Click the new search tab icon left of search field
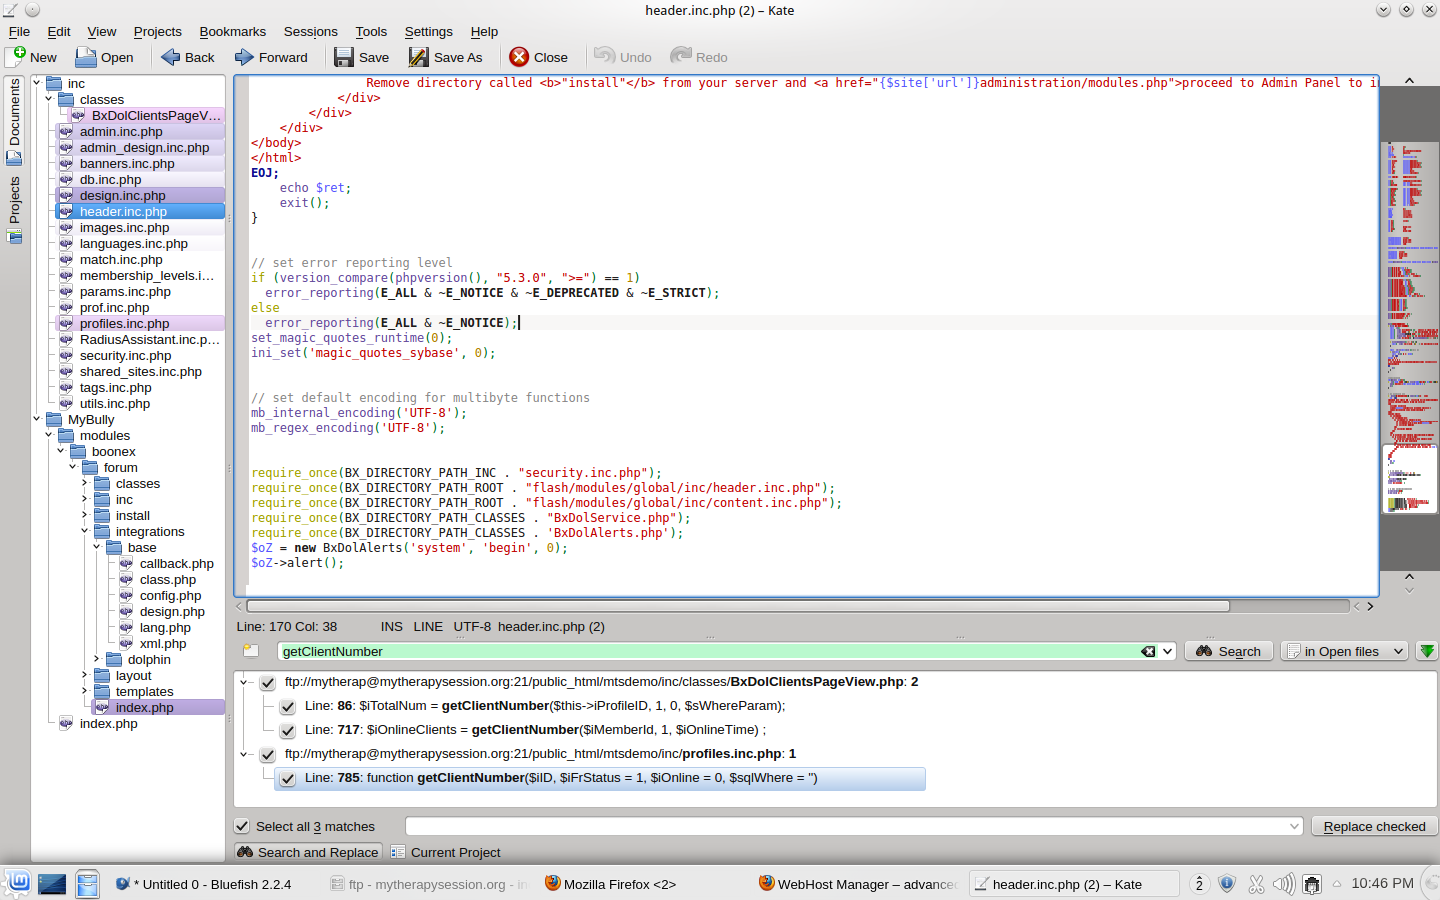 pyautogui.click(x=251, y=651)
